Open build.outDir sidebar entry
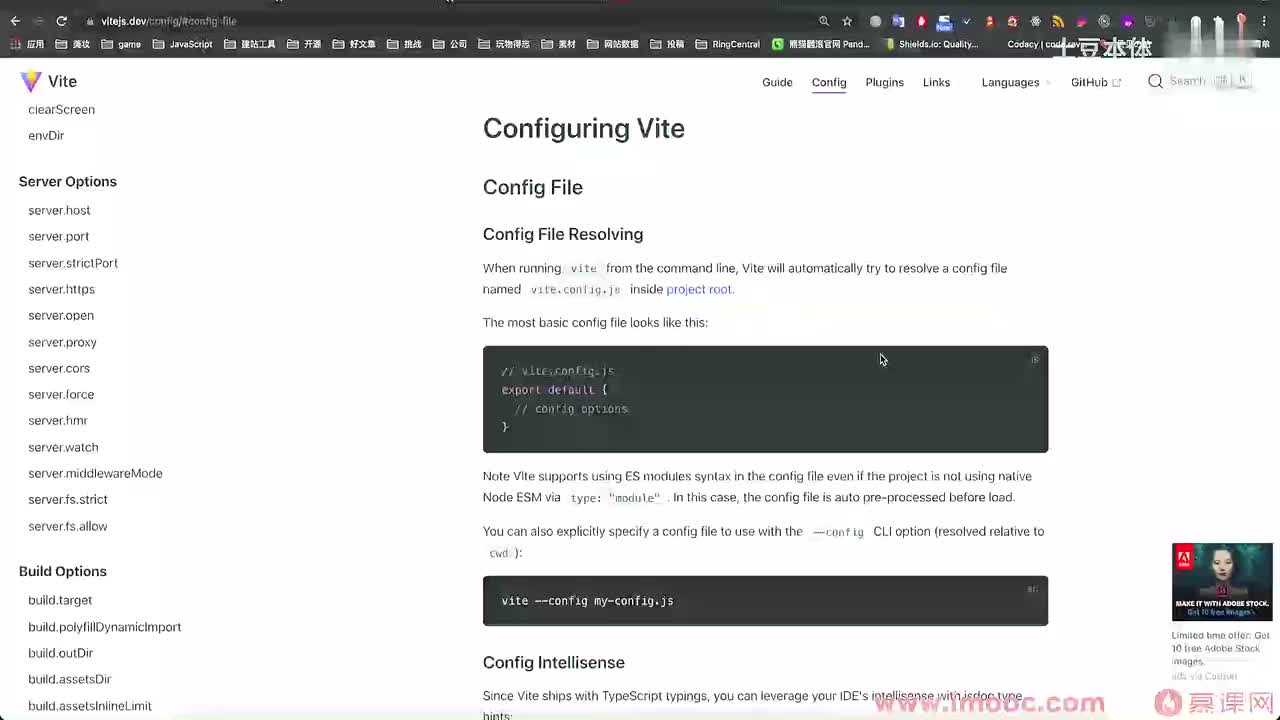 [60, 653]
